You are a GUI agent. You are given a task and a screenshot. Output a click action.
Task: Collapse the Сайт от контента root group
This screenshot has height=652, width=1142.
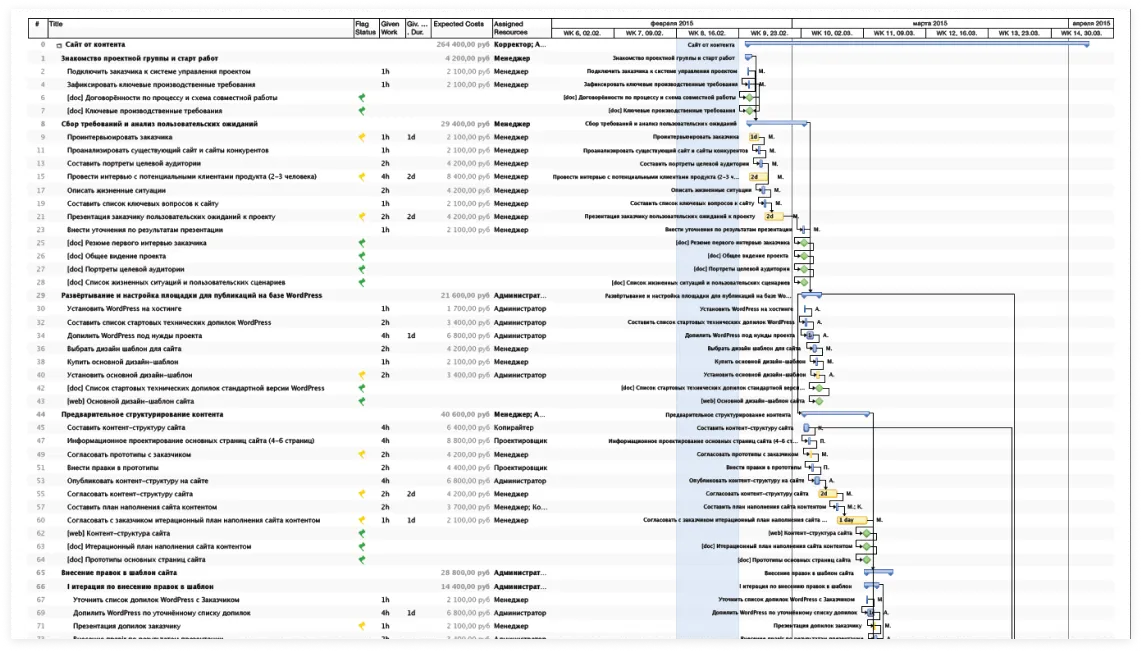pos(59,45)
